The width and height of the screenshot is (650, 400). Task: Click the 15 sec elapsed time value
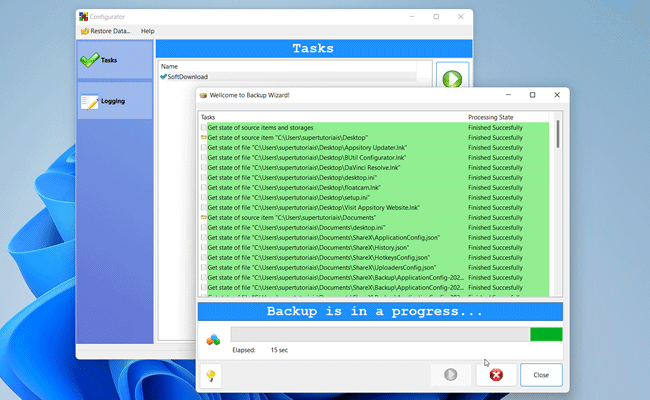coord(279,350)
